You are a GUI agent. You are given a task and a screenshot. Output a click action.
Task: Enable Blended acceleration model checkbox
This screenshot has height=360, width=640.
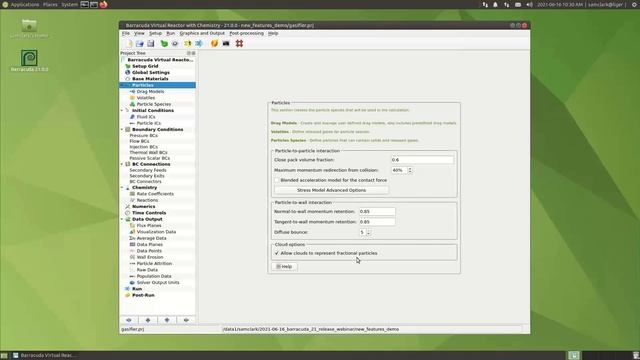[x=277, y=180]
